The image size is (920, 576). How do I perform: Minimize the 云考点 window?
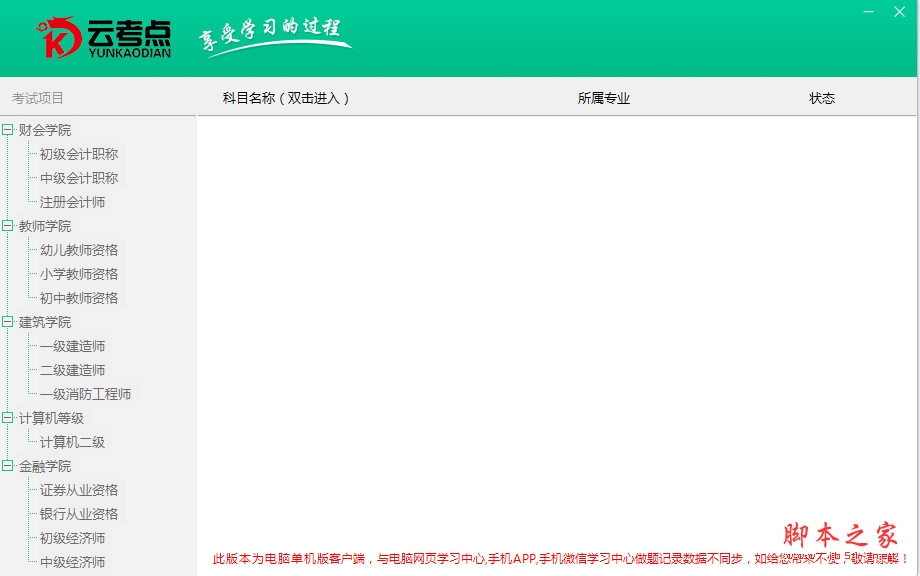[x=869, y=12]
